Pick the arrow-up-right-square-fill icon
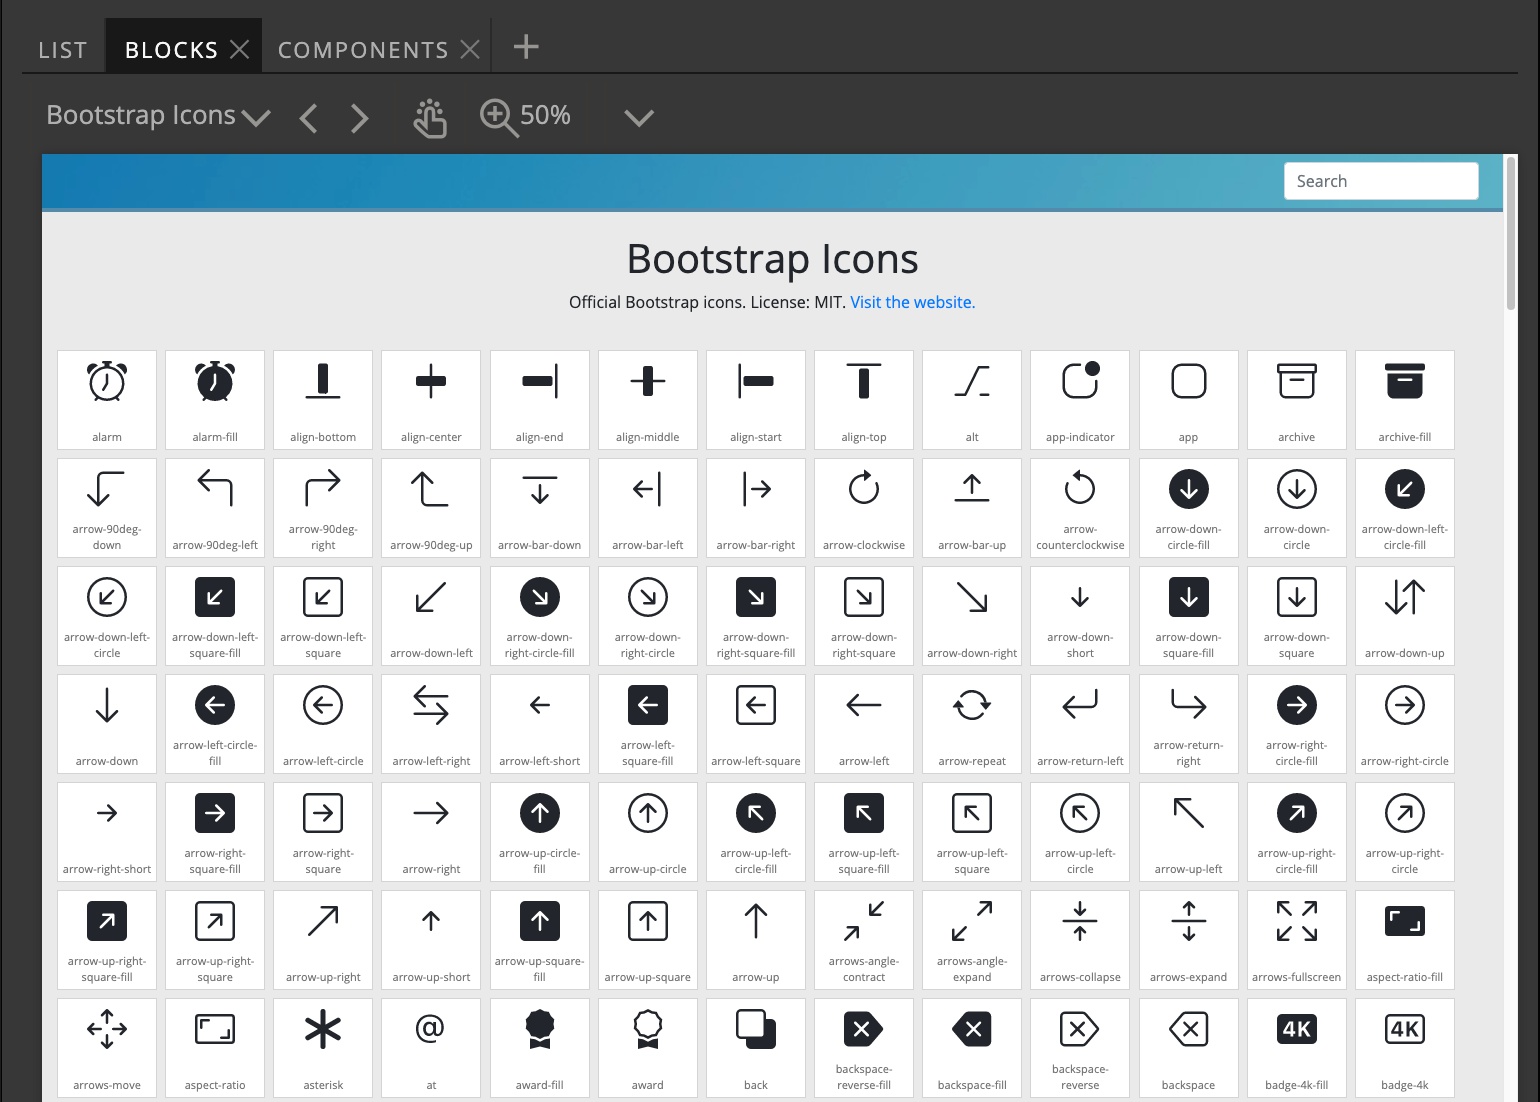Image resolution: width=1540 pixels, height=1102 pixels. click(107, 940)
